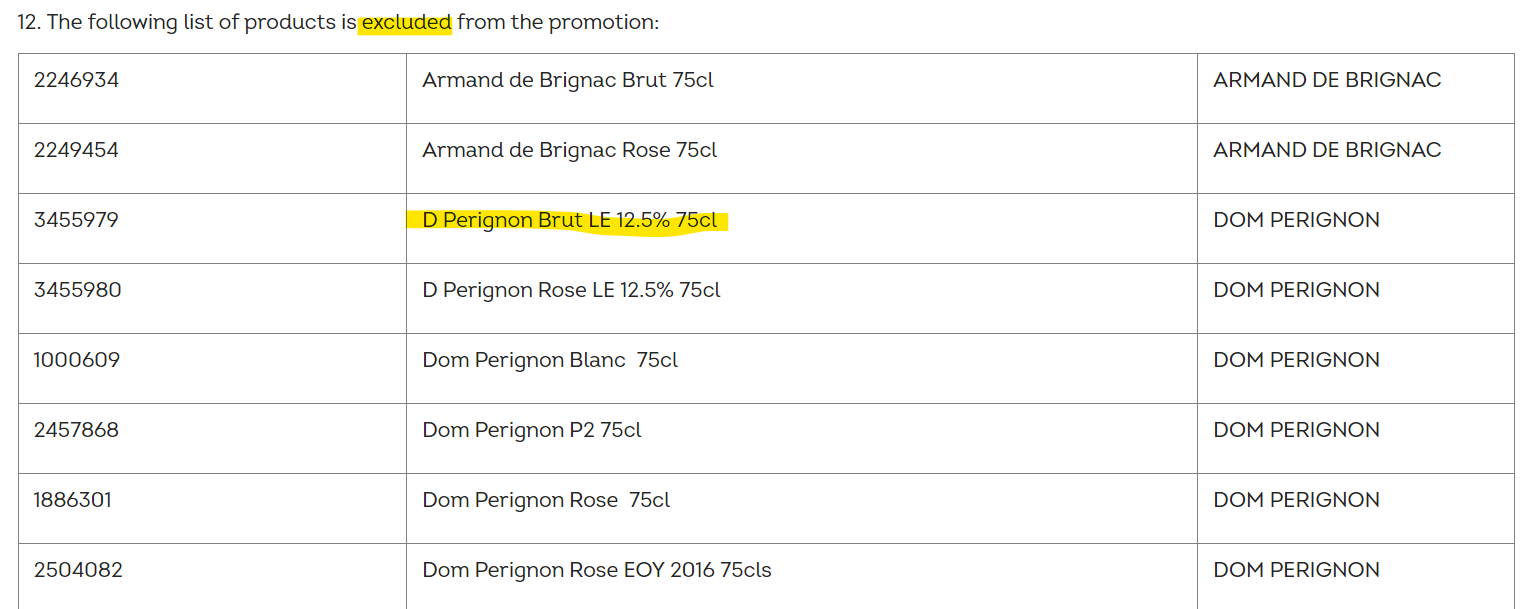Click product code 3455979
1524x609 pixels.
[x=76, y=220]
